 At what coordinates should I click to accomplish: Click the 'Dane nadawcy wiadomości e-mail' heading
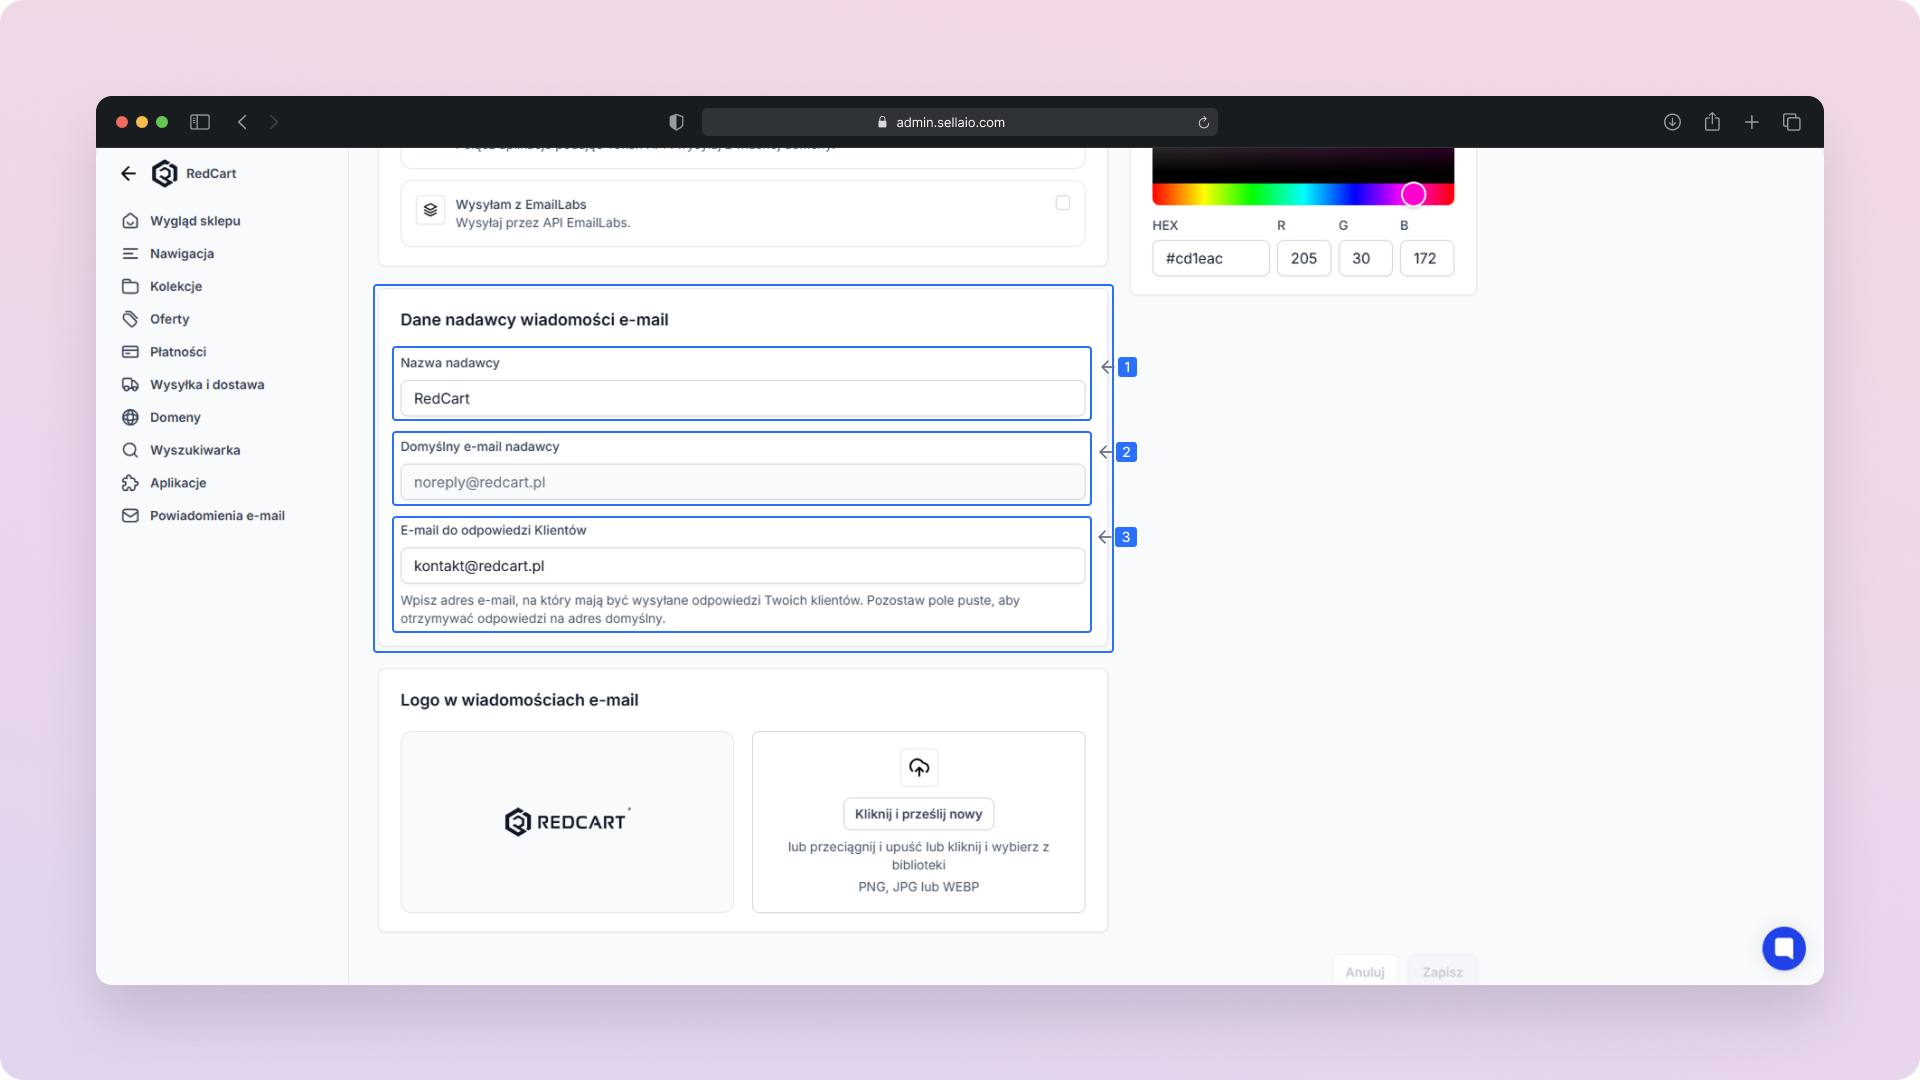pos(534,320)
